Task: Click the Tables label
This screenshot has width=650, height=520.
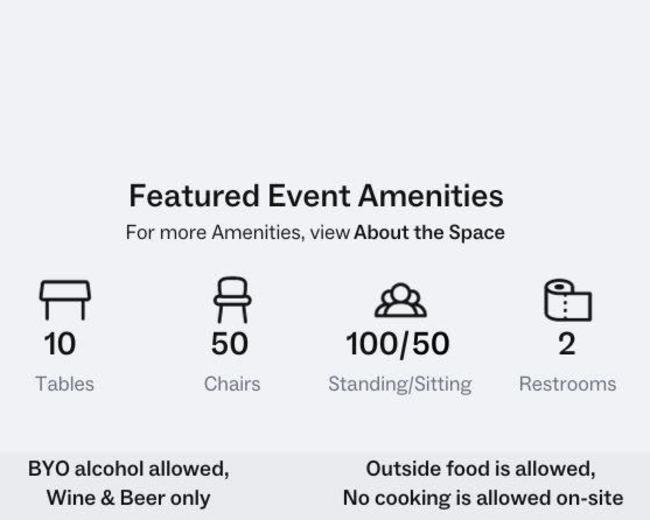Action: [x=65, y=384]
